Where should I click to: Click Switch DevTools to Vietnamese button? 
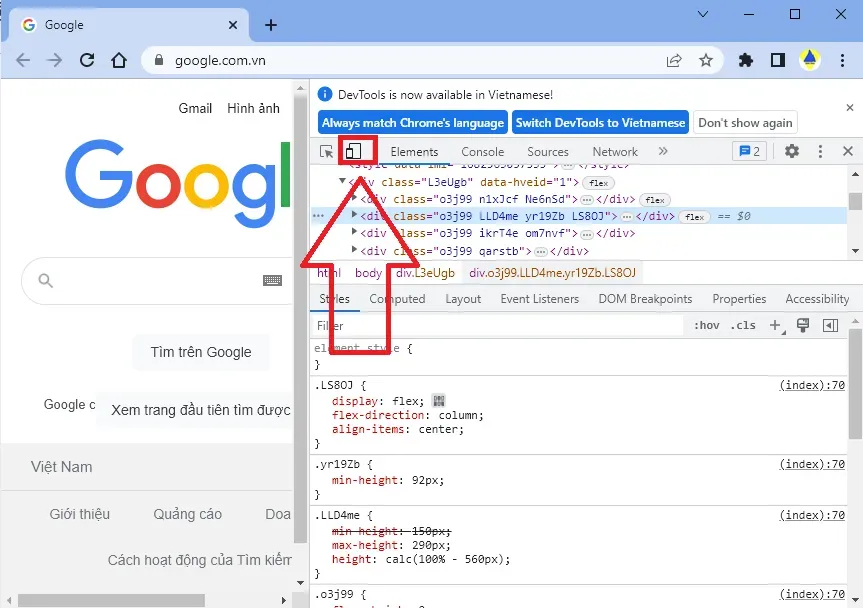tap(600, 123)
